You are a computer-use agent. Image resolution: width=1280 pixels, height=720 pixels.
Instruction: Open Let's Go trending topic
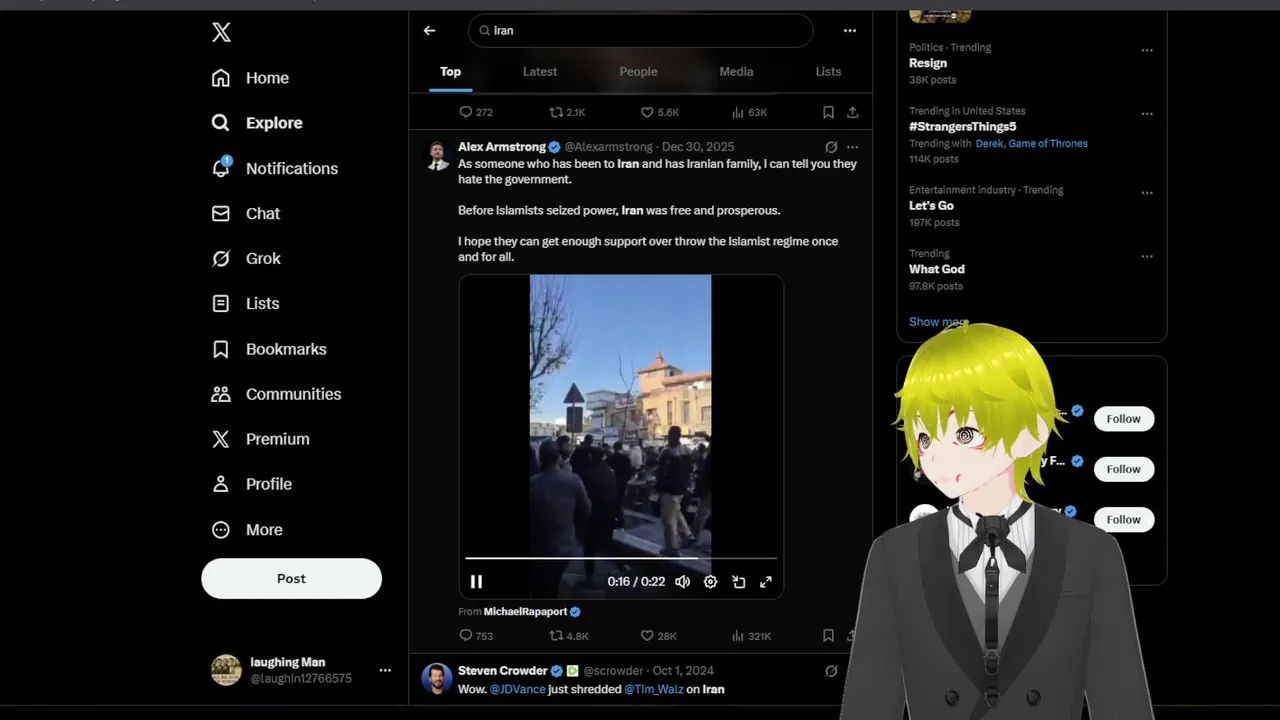(931, 206)
